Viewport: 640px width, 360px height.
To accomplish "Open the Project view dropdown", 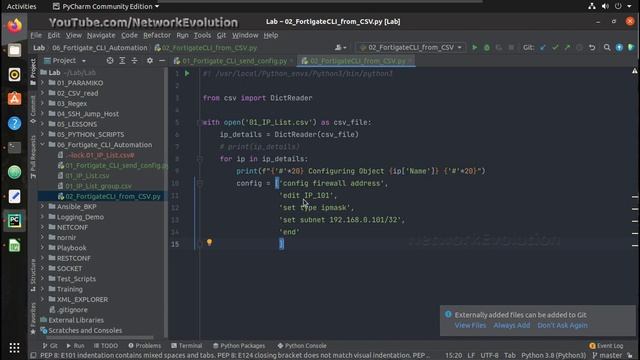I will point(65,60).
